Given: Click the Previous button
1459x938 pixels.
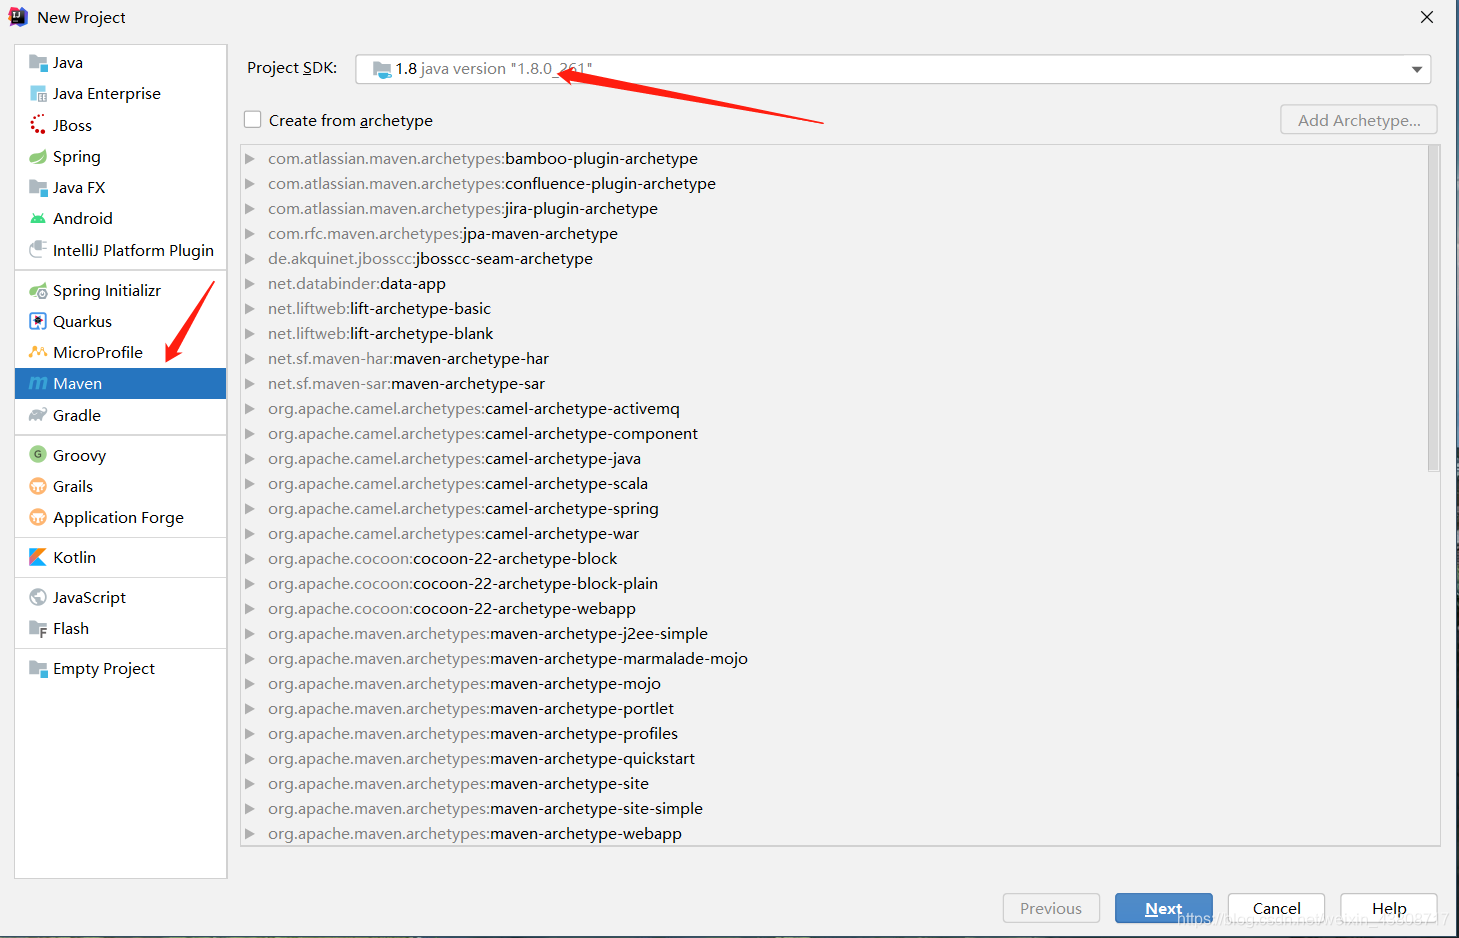Looking at the screenshot, I should coord(1051,908).
